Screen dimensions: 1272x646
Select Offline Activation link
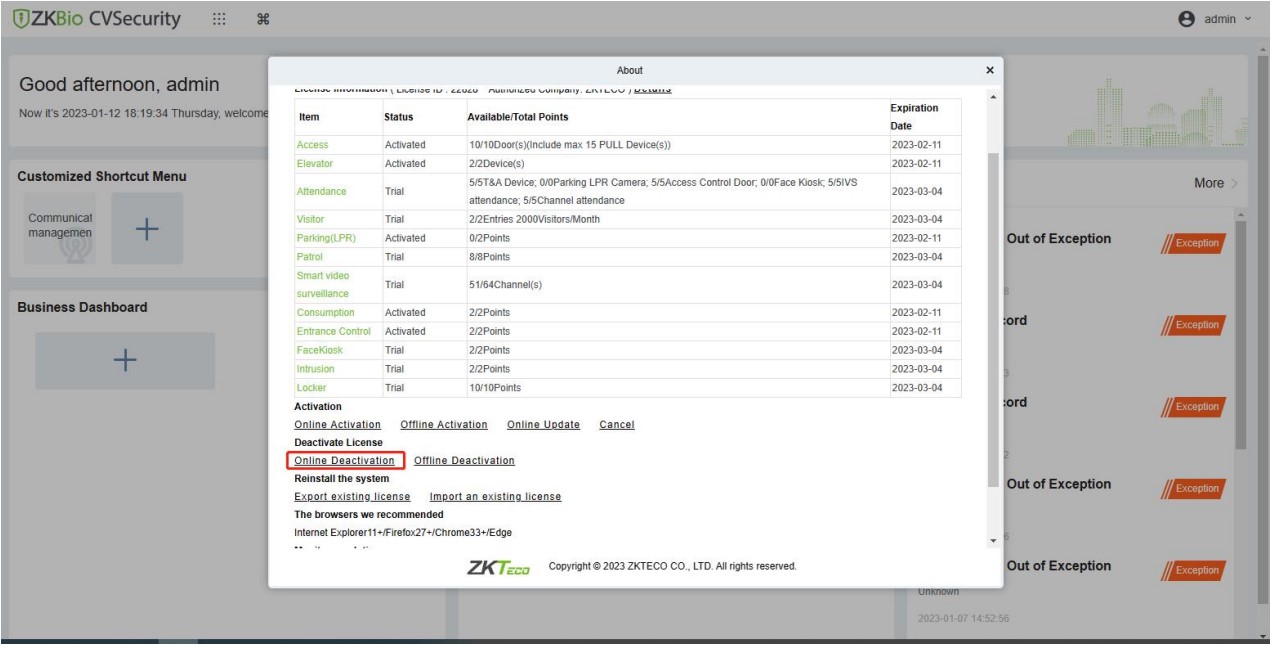pos(444,425)
